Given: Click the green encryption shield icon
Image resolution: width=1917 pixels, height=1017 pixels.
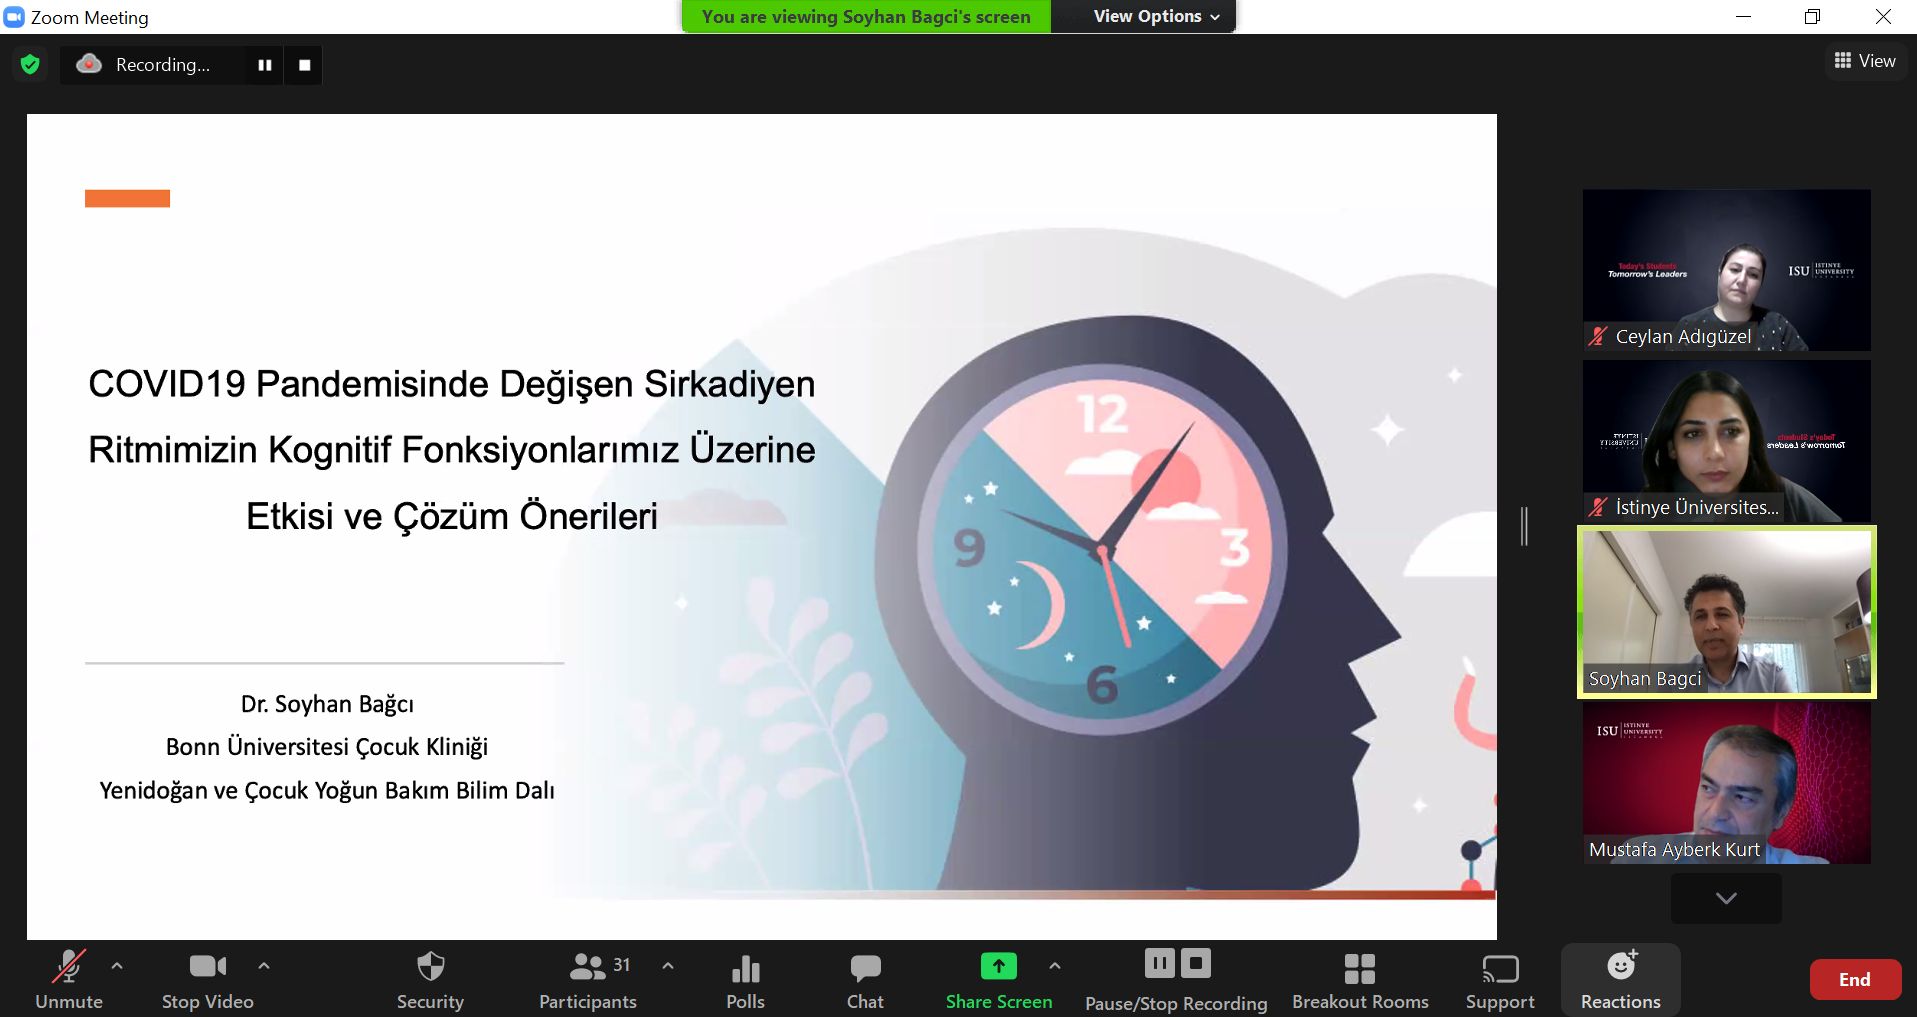Looking at the screenshot, I should click(x=30, y=65).
